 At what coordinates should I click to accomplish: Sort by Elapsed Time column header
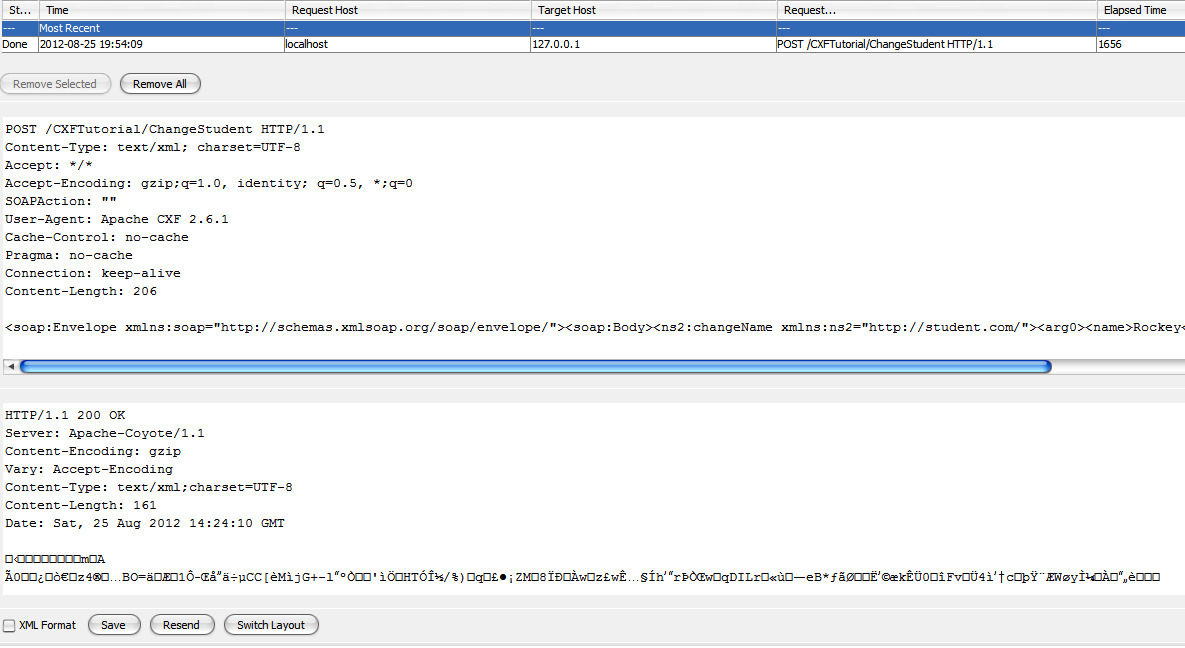click(x=1138, y=10)
